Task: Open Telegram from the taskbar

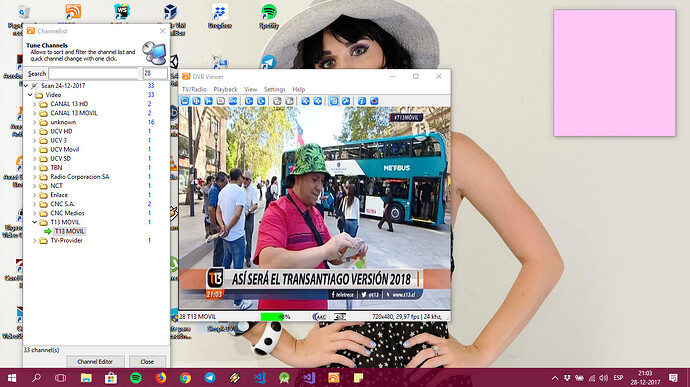Action: coord(210,378)
